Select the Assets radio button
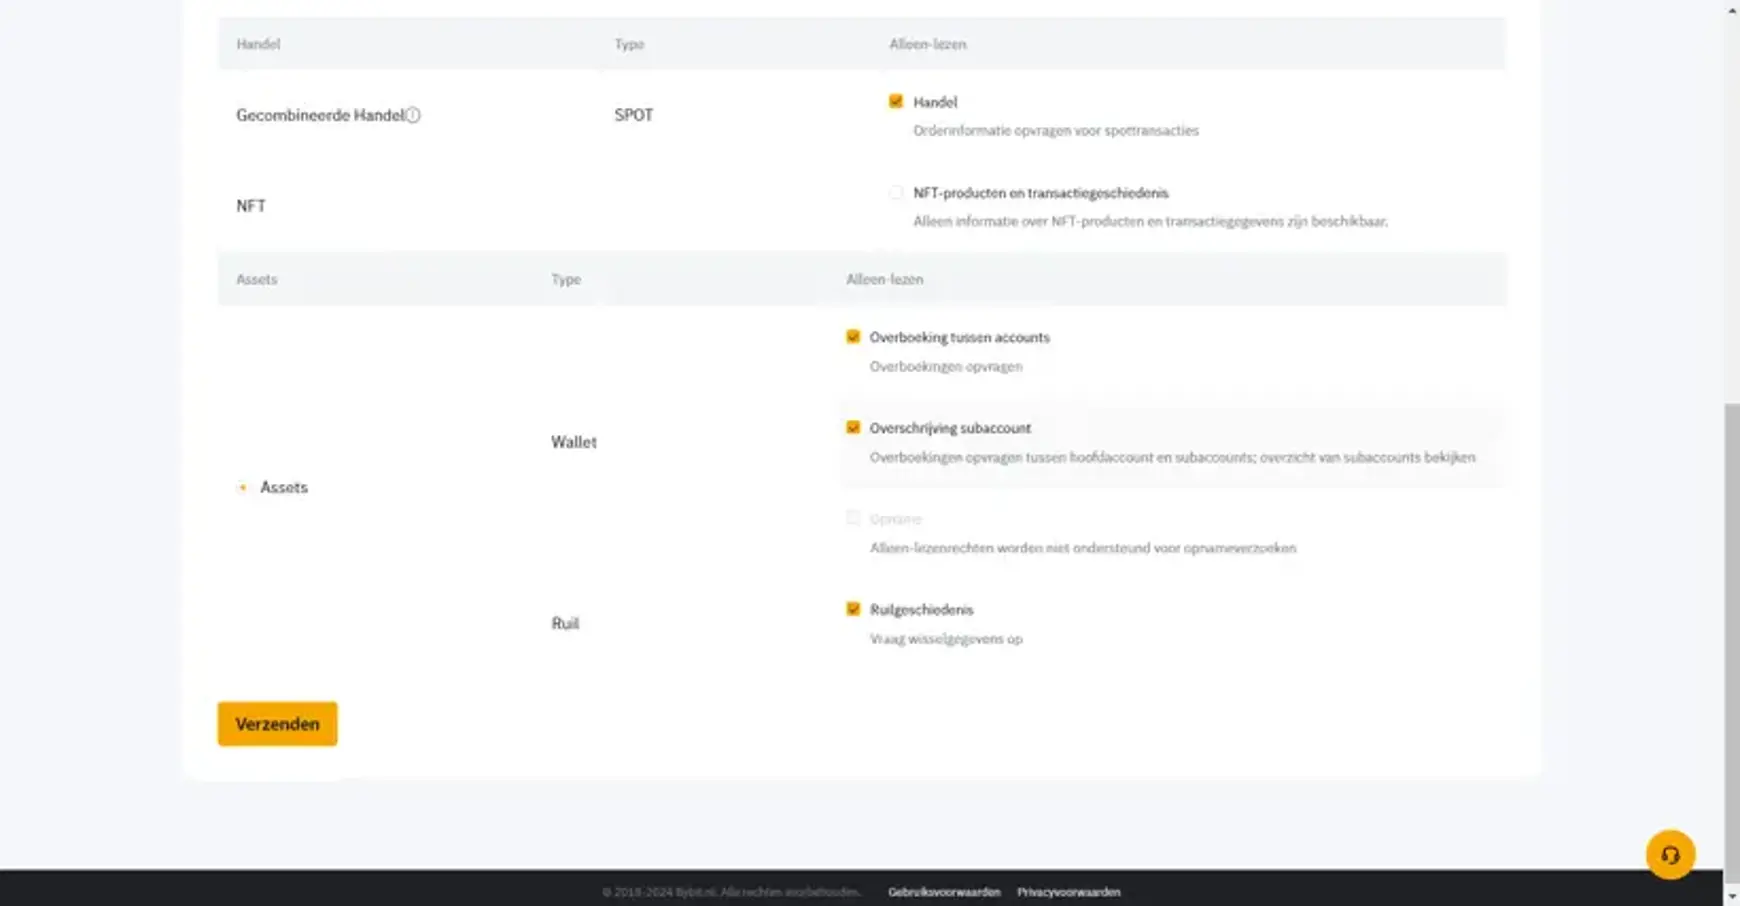This screenshot has height=906, width=1740. [241, 488]
